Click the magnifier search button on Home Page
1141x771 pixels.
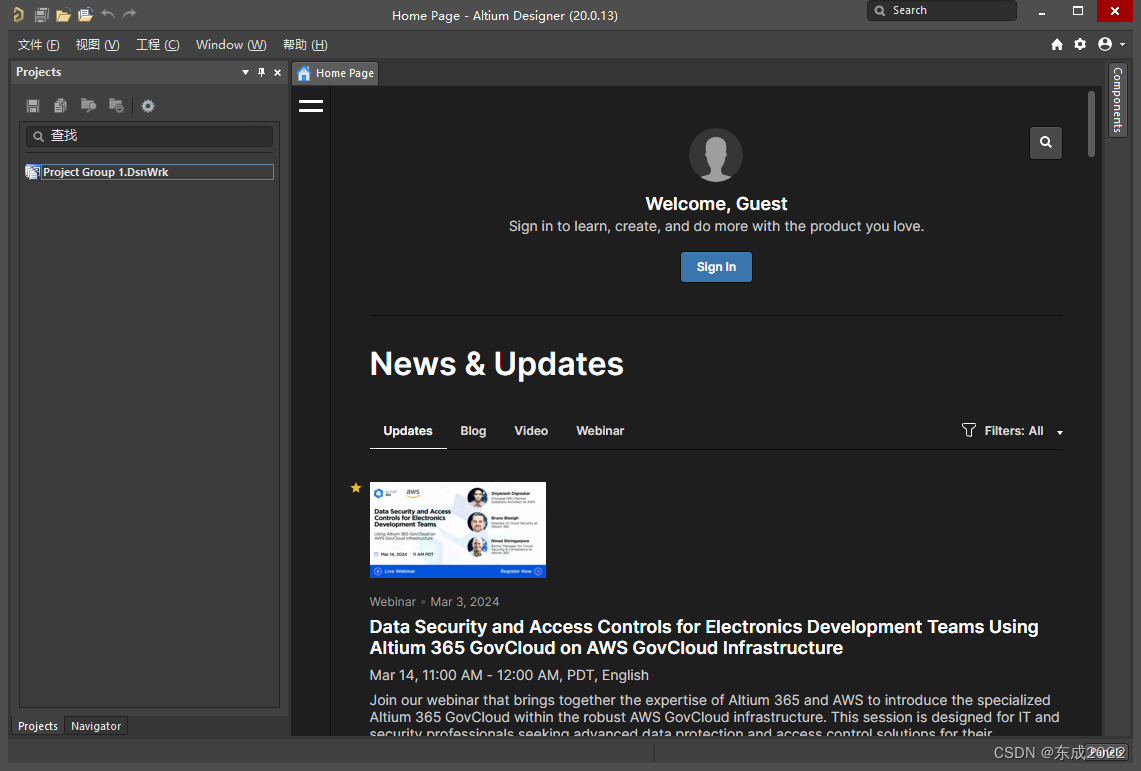[1046, 143]
